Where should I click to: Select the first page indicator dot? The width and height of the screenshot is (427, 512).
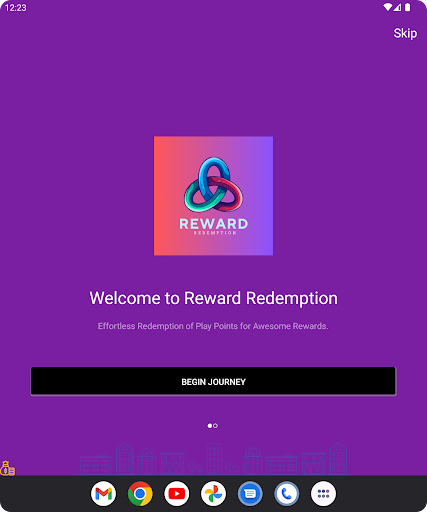click(210, 426)
